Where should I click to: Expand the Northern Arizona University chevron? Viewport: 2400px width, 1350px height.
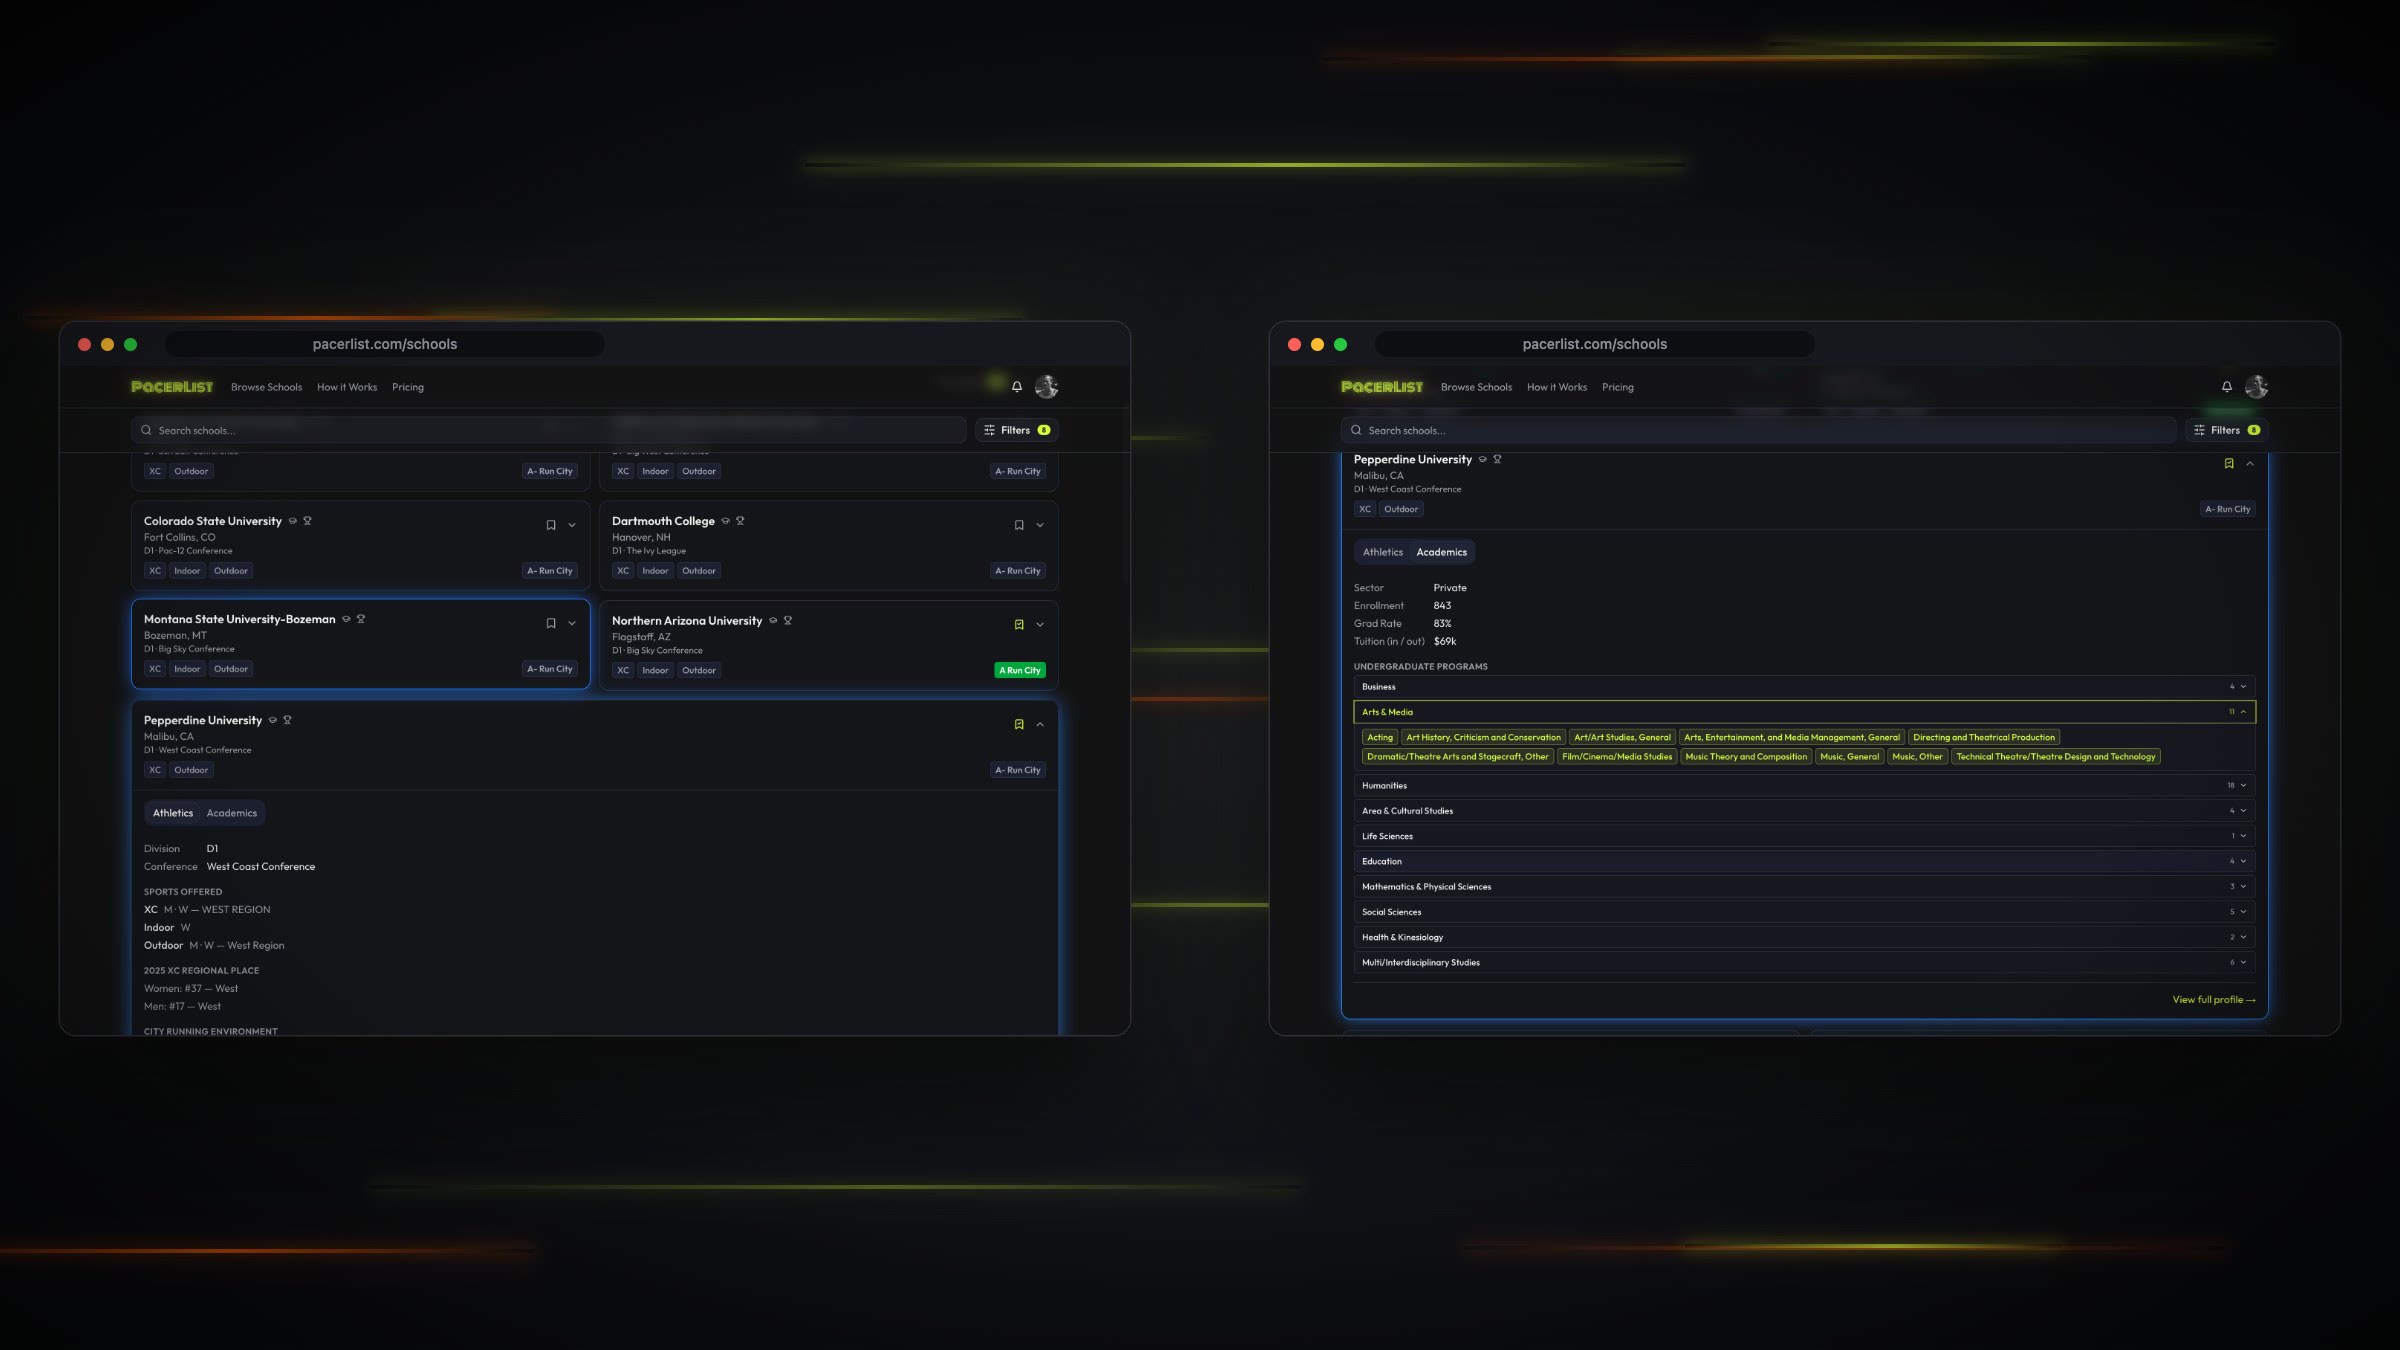tap(1040, 625)
